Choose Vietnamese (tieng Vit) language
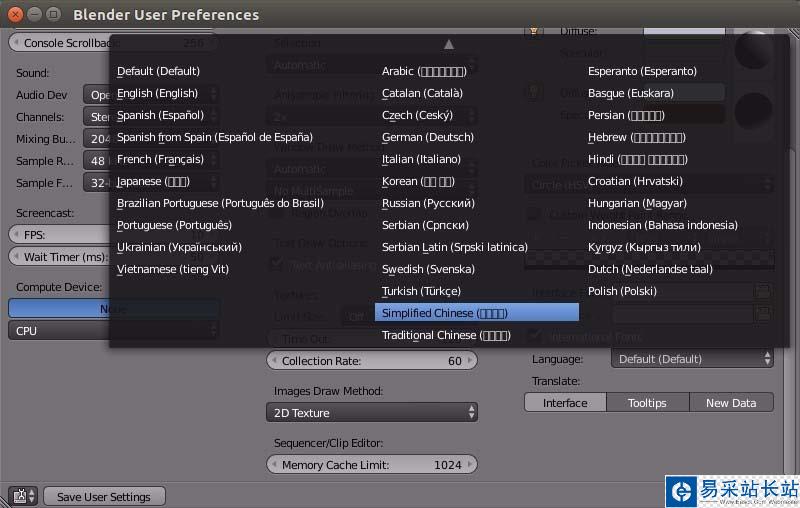 (172, 269)
